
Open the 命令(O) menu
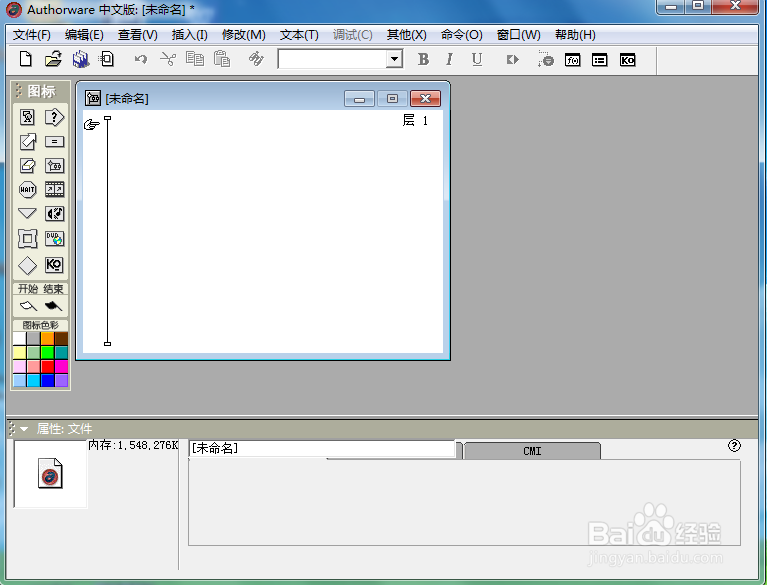click(x=461, y=35)
